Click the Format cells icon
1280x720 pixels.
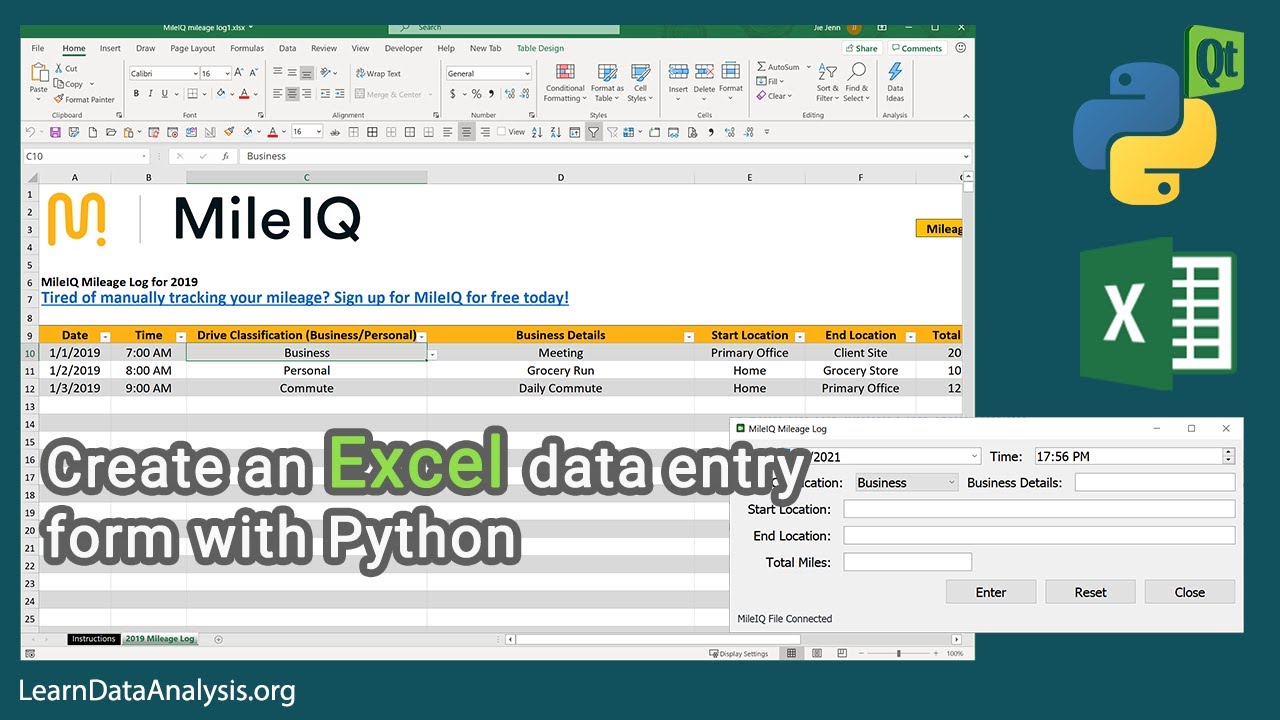[x=731, y=72]
